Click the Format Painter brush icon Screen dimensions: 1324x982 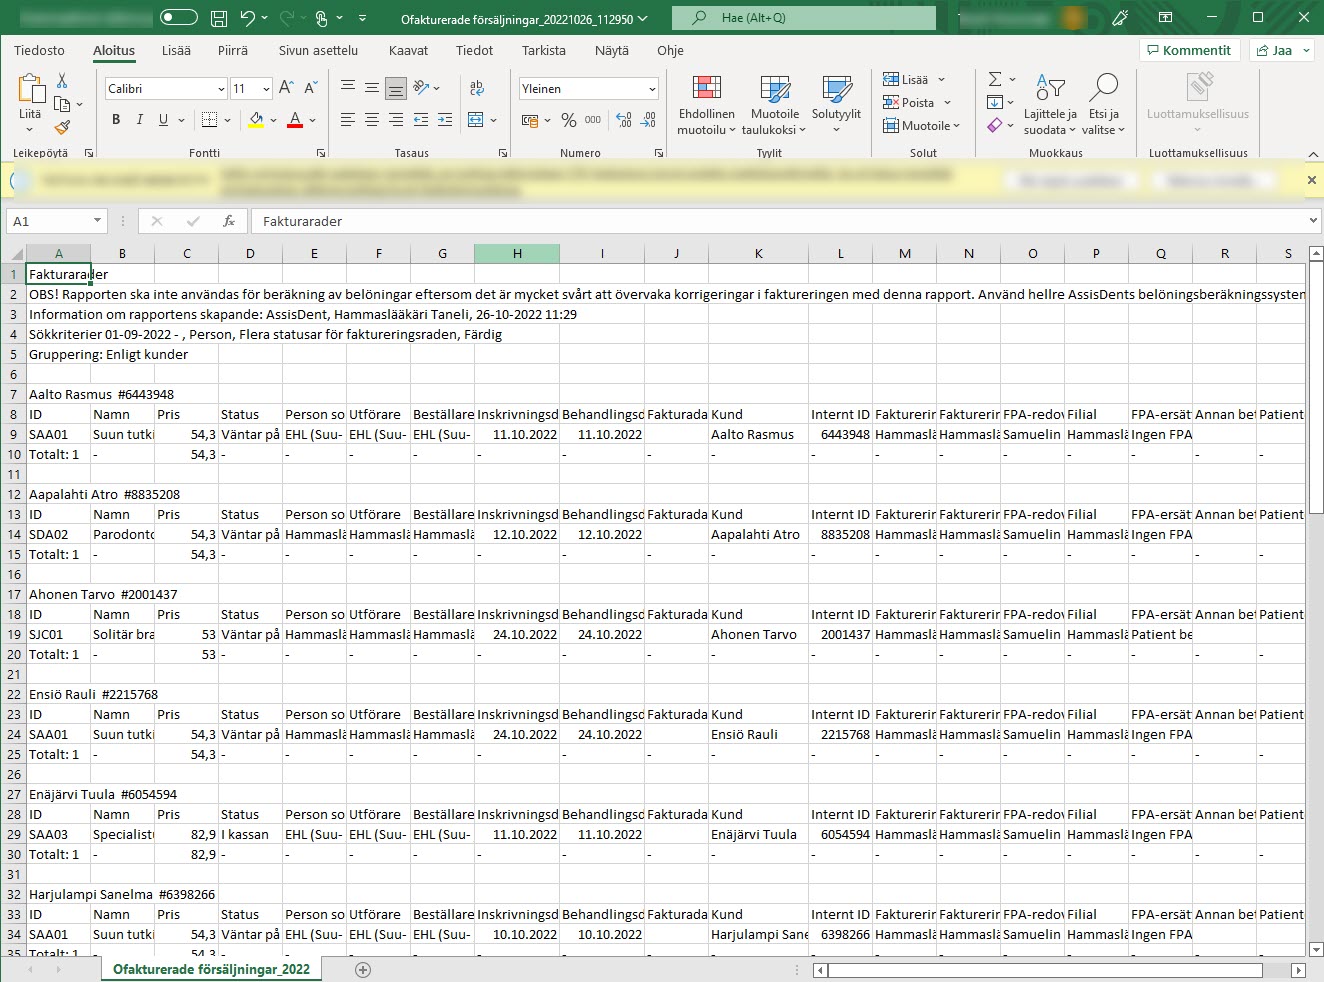click(62, 127)
